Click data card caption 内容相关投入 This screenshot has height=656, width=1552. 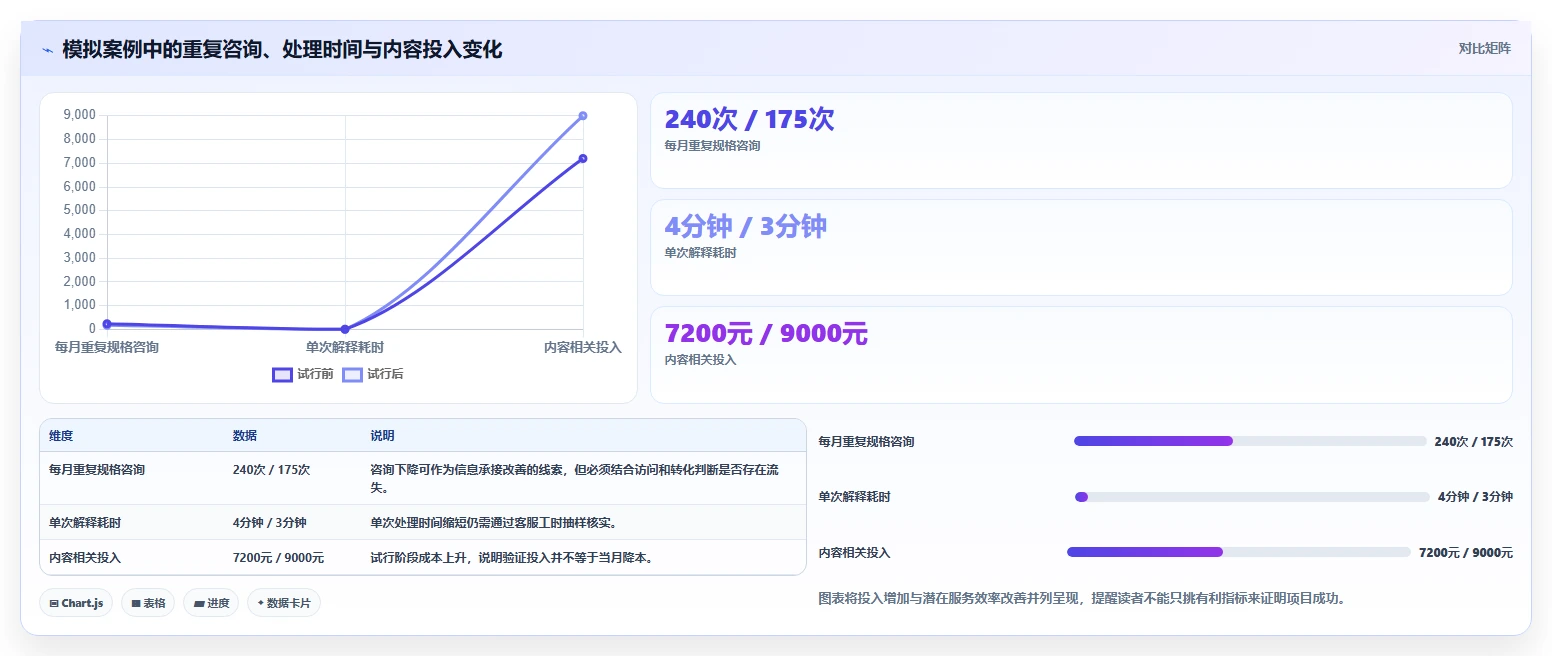[700, 360]
